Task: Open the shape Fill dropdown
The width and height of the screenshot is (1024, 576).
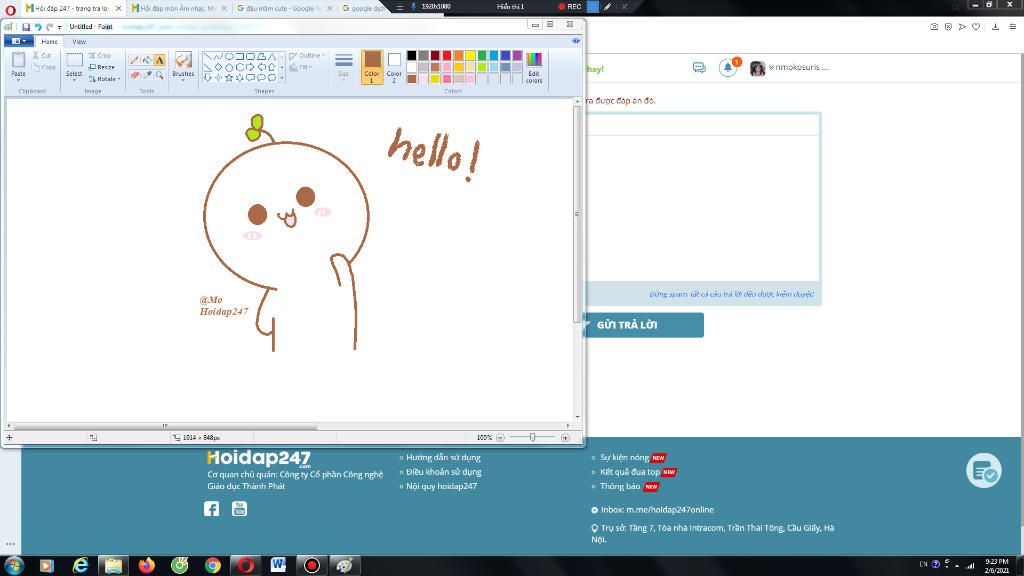Action: (x=300, y=67)
